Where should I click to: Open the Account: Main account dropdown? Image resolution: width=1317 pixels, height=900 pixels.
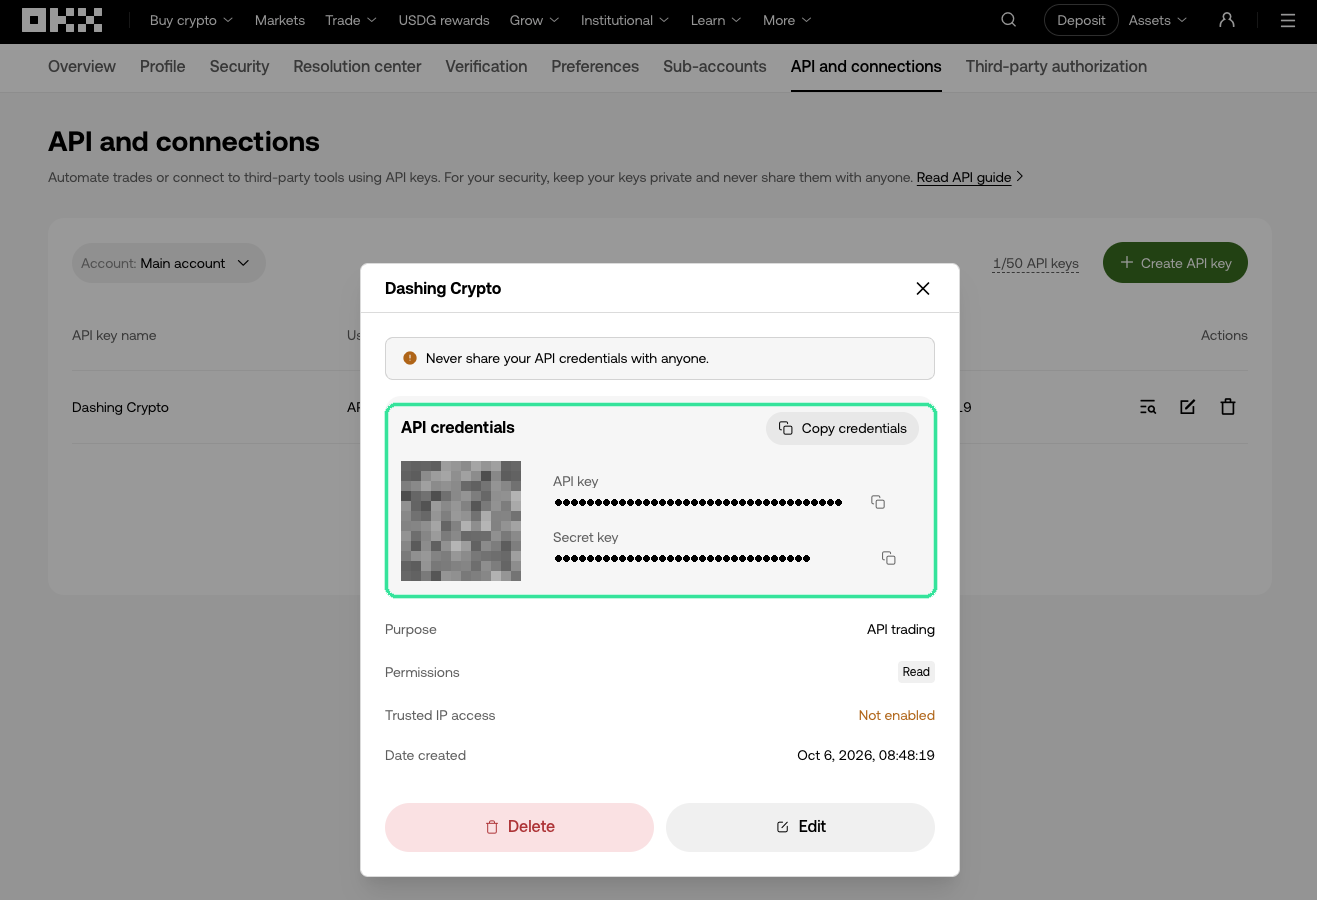[x=168, y=263]
